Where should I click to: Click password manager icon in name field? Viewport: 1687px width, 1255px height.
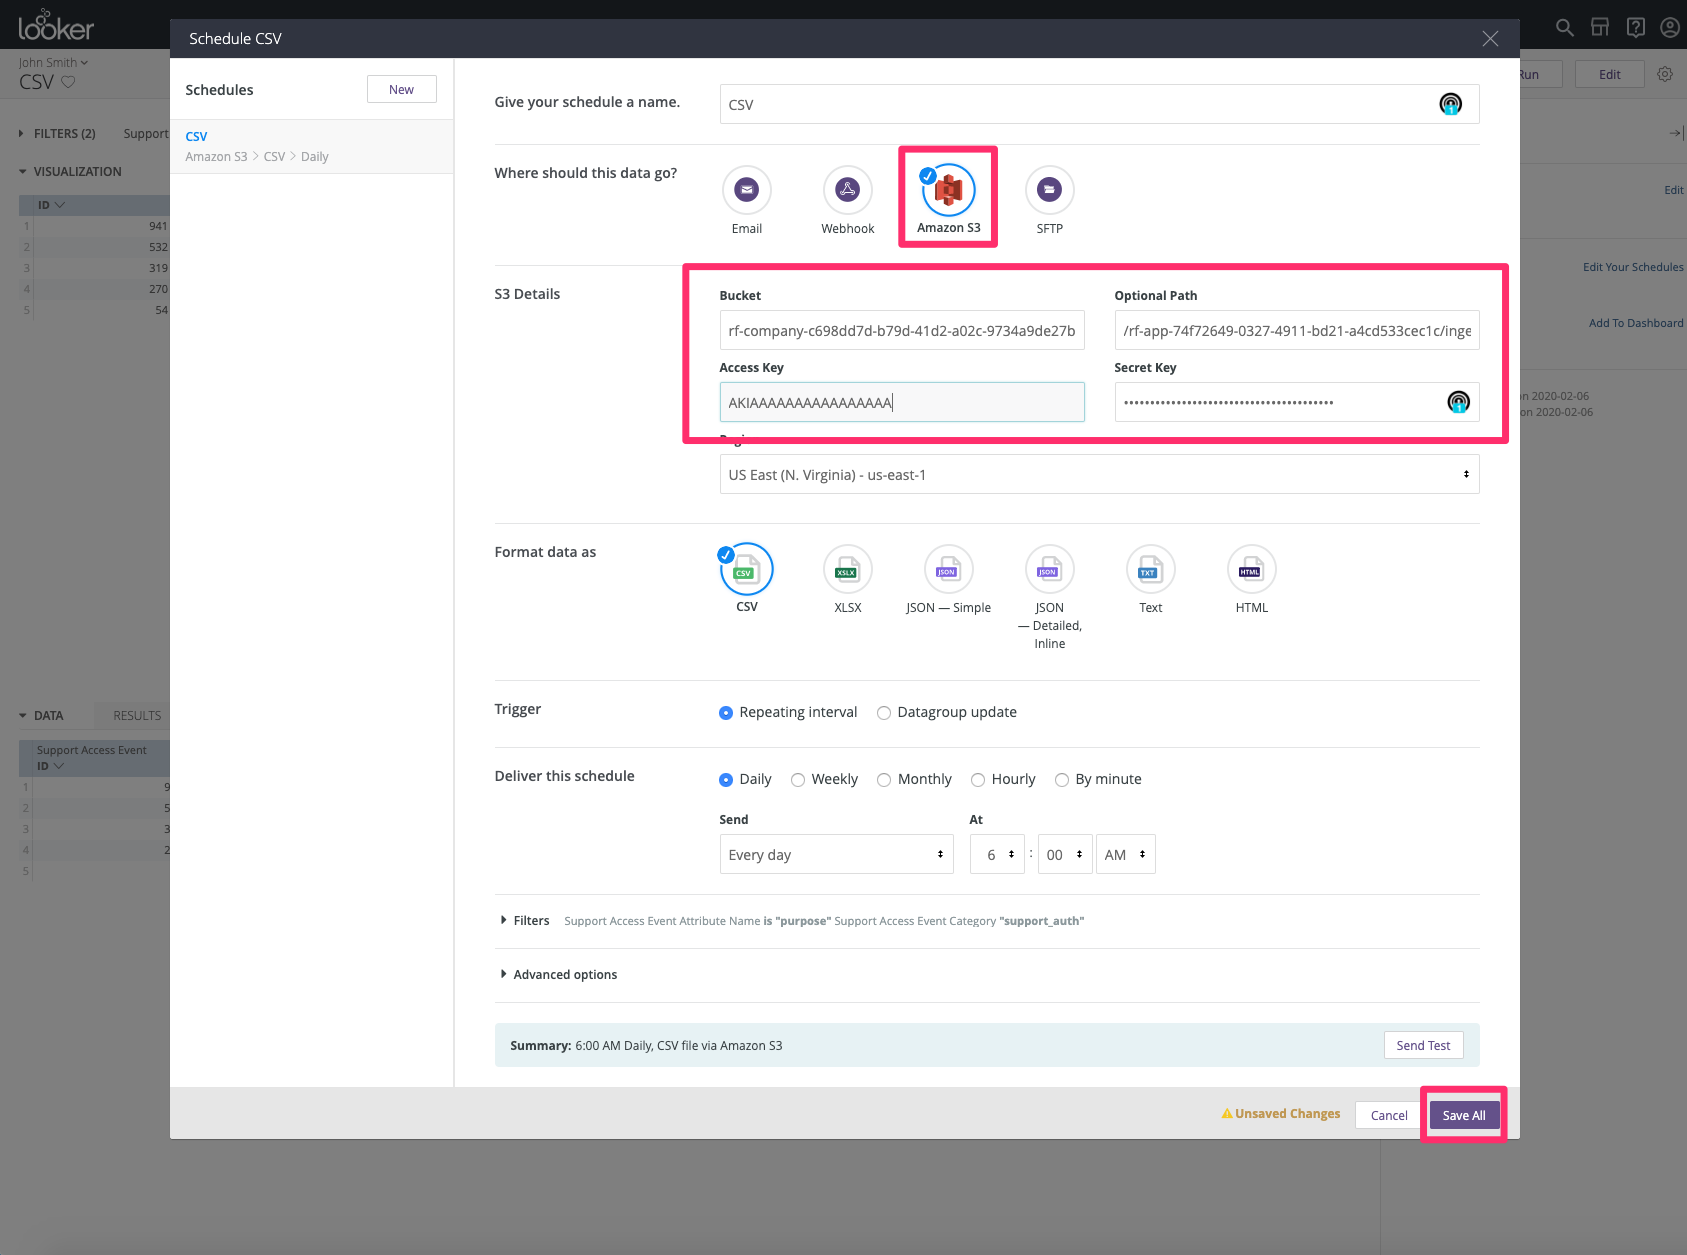point(1450,104)
